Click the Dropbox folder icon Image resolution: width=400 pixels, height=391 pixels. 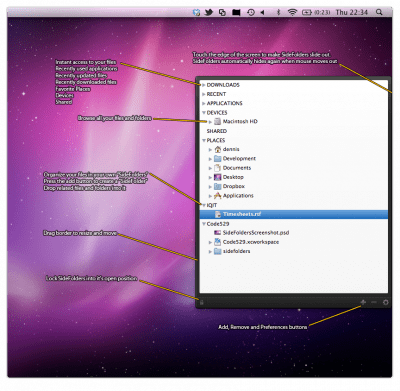point(217,186)
